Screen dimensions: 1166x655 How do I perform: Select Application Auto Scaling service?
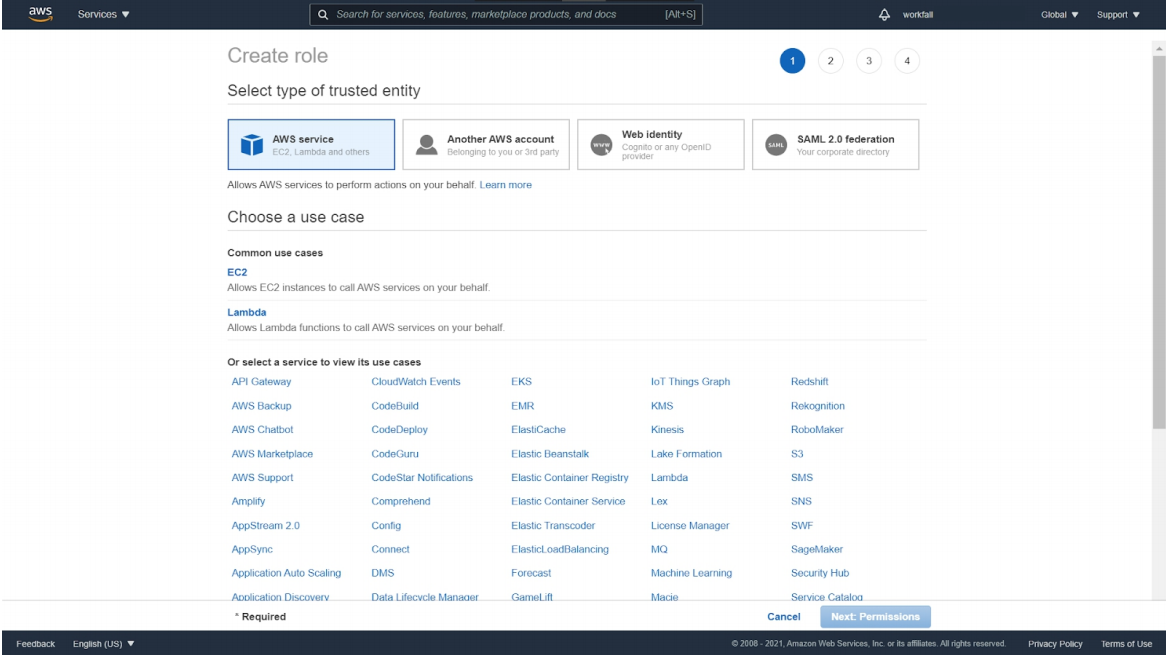286,572
